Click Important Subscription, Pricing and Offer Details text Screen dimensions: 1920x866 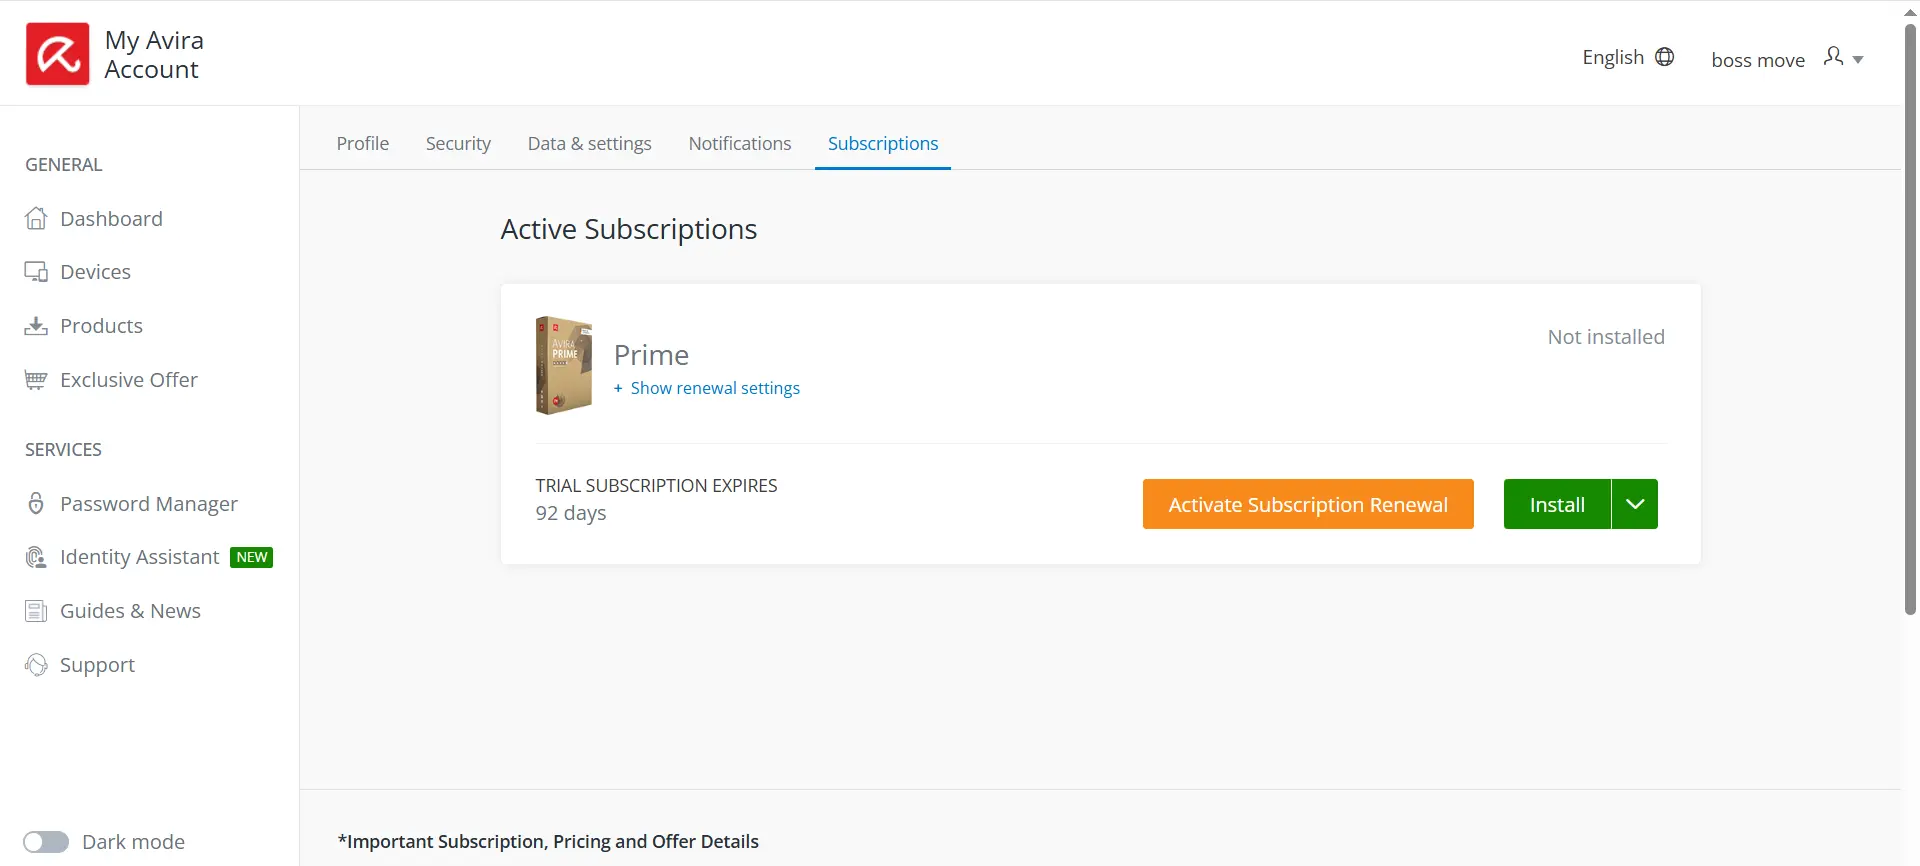pyautogui.click(x=548, y=842)
